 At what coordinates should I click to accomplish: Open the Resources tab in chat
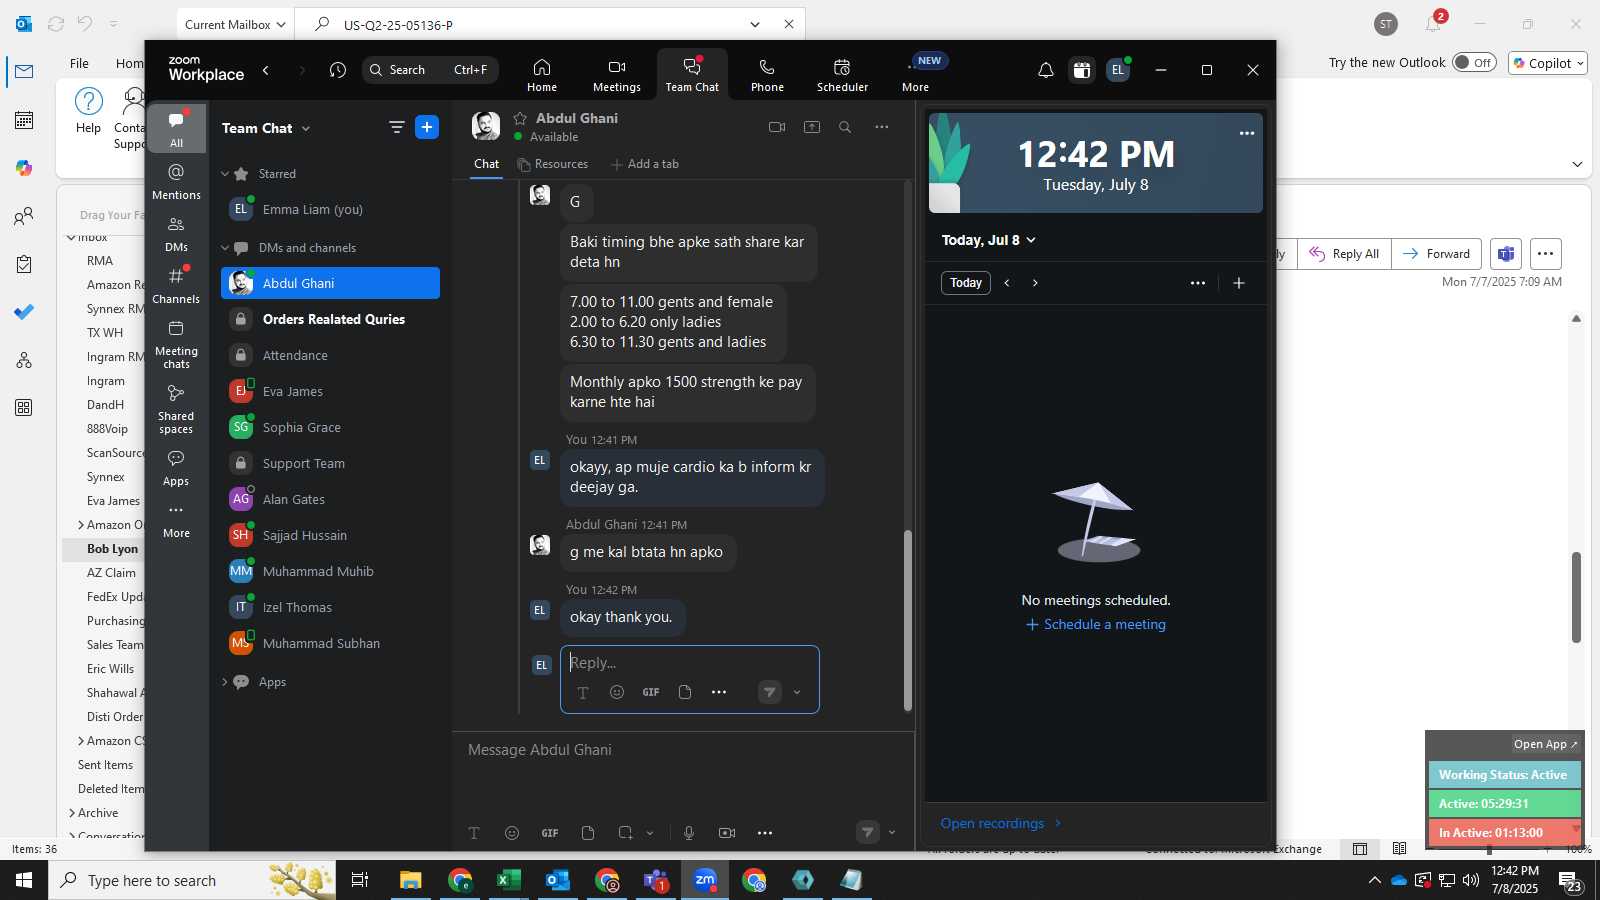pos(552,164)
